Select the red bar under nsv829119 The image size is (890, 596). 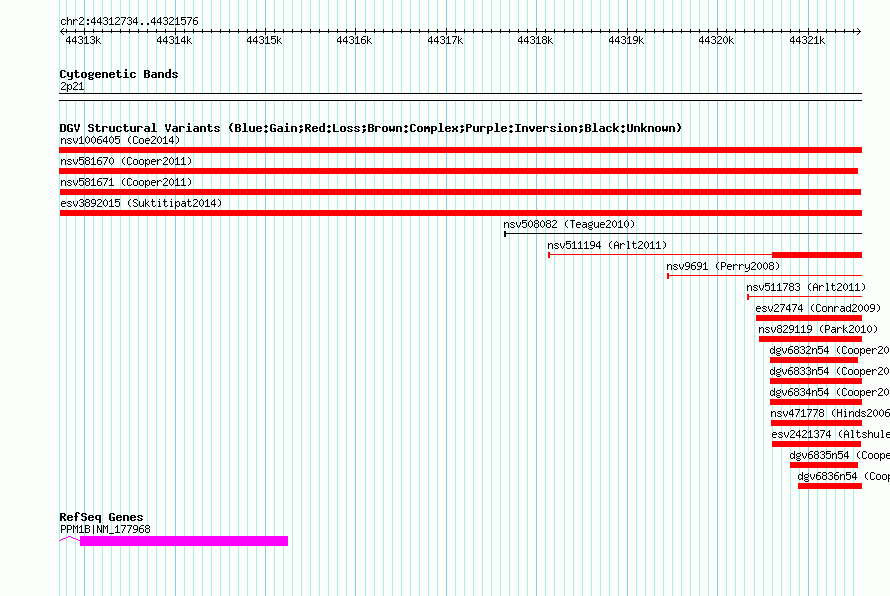(811, 339)
